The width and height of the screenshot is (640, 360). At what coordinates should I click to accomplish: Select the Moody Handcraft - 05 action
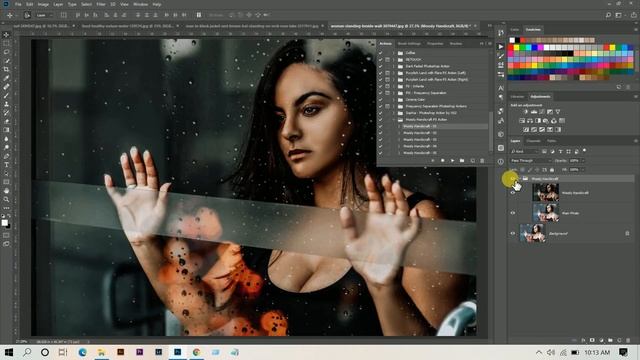tap(420, 153)
